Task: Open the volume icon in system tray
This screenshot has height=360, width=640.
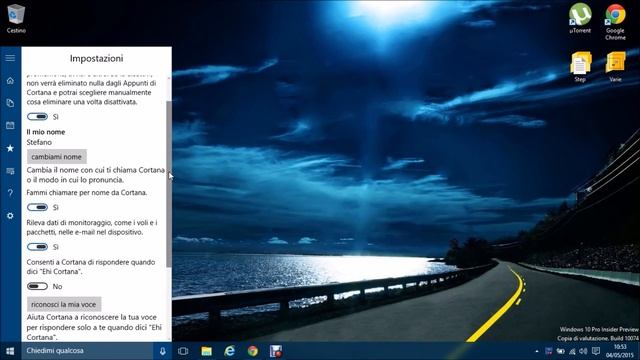Action: (x=583, y=351)
